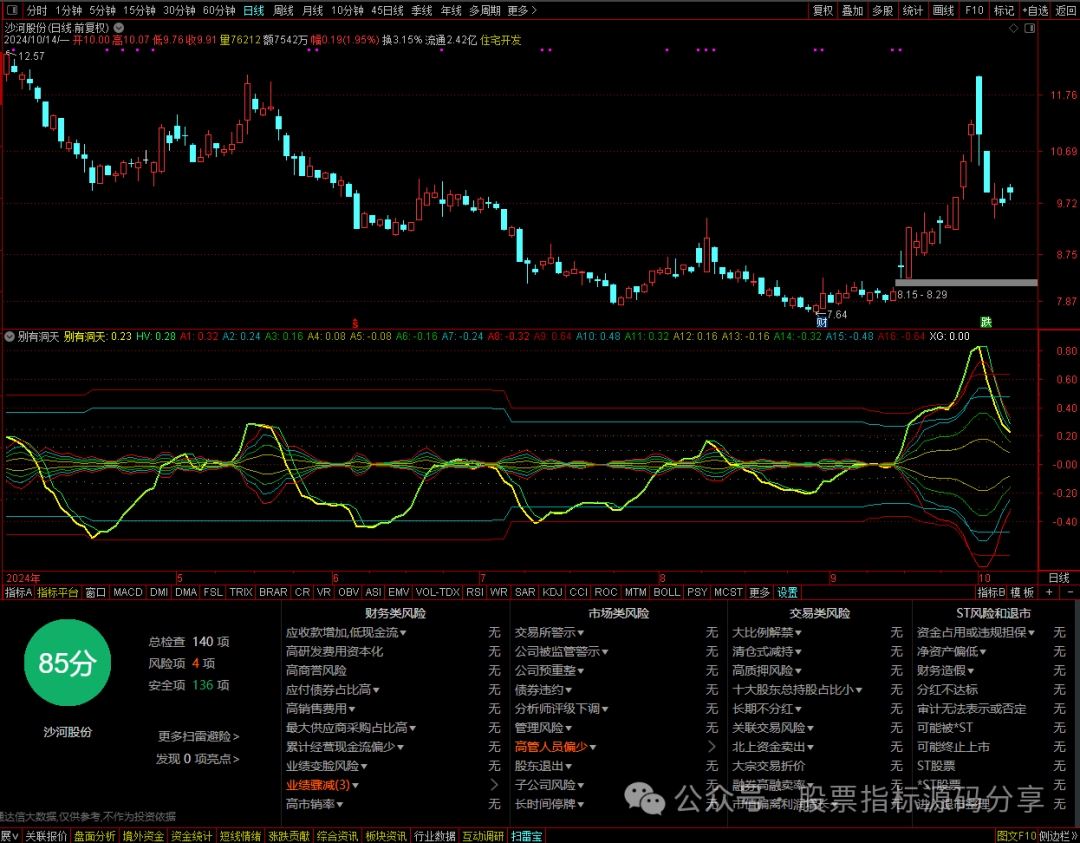Image resolution: width=1080 pixels, height=843 pixels.
Task: Open the 画线 drawing tools
Action: pos(943,10)
